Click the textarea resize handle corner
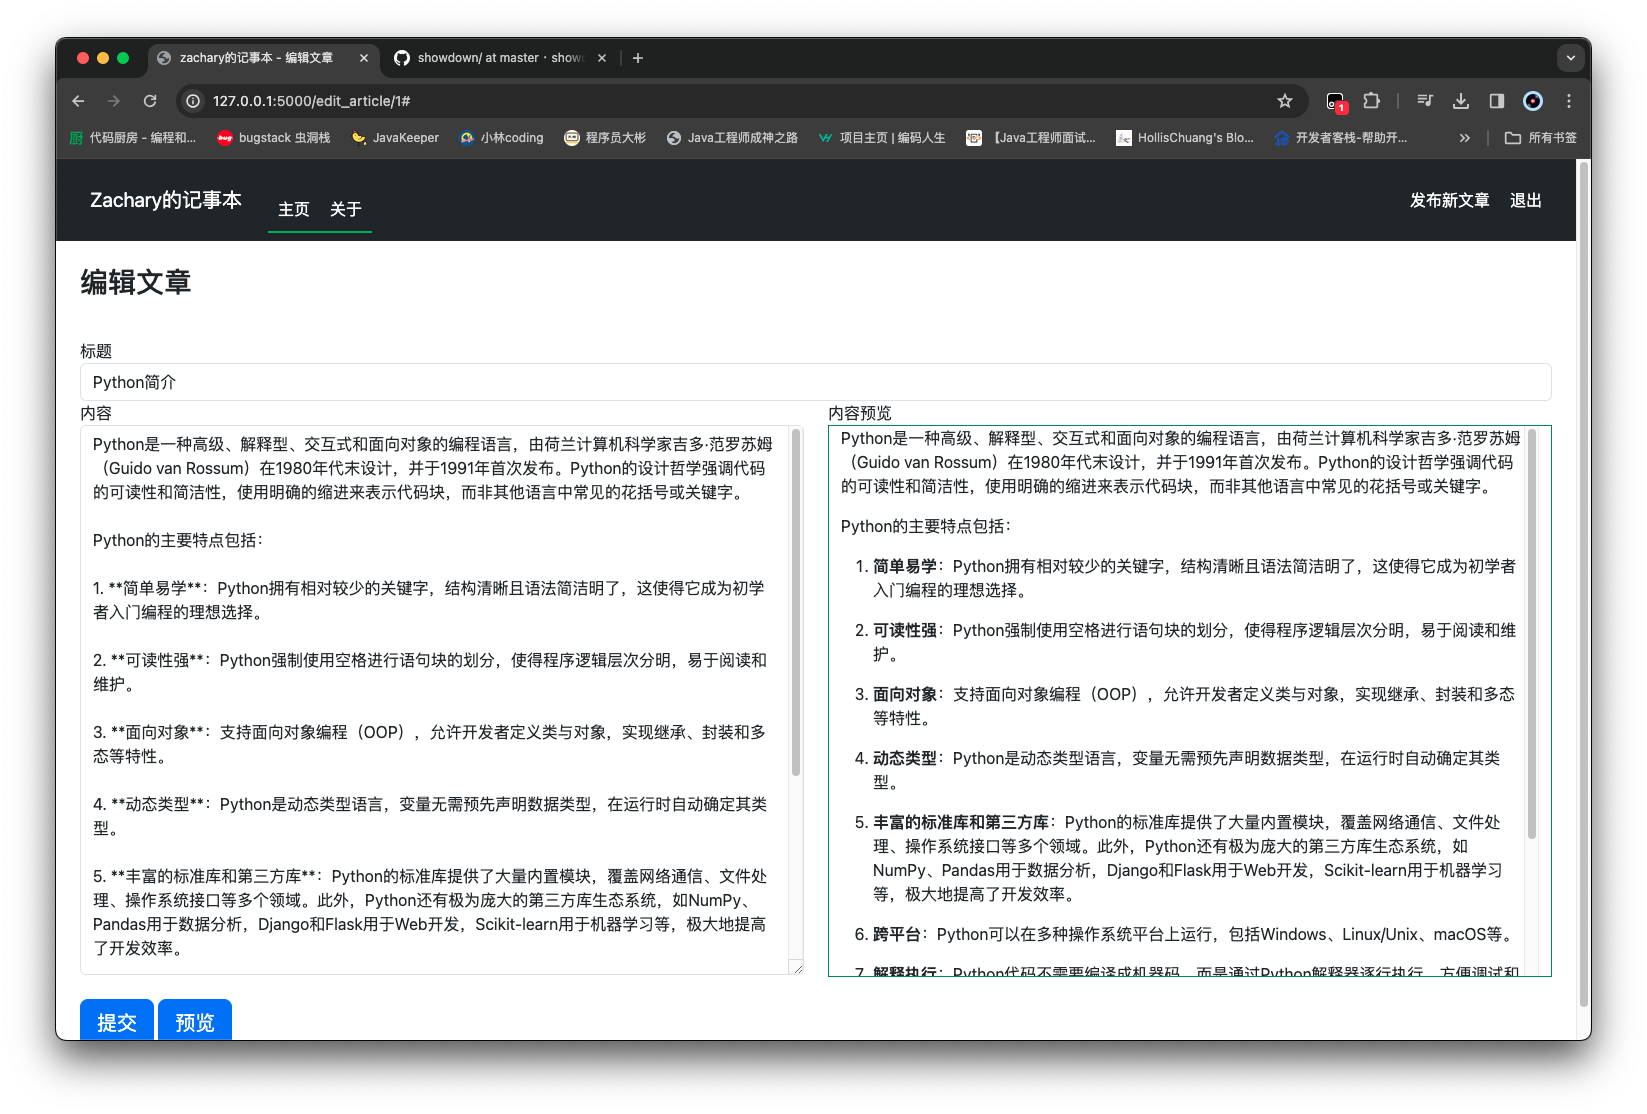The image size is (1647, 1114). (x=797, y=968)
